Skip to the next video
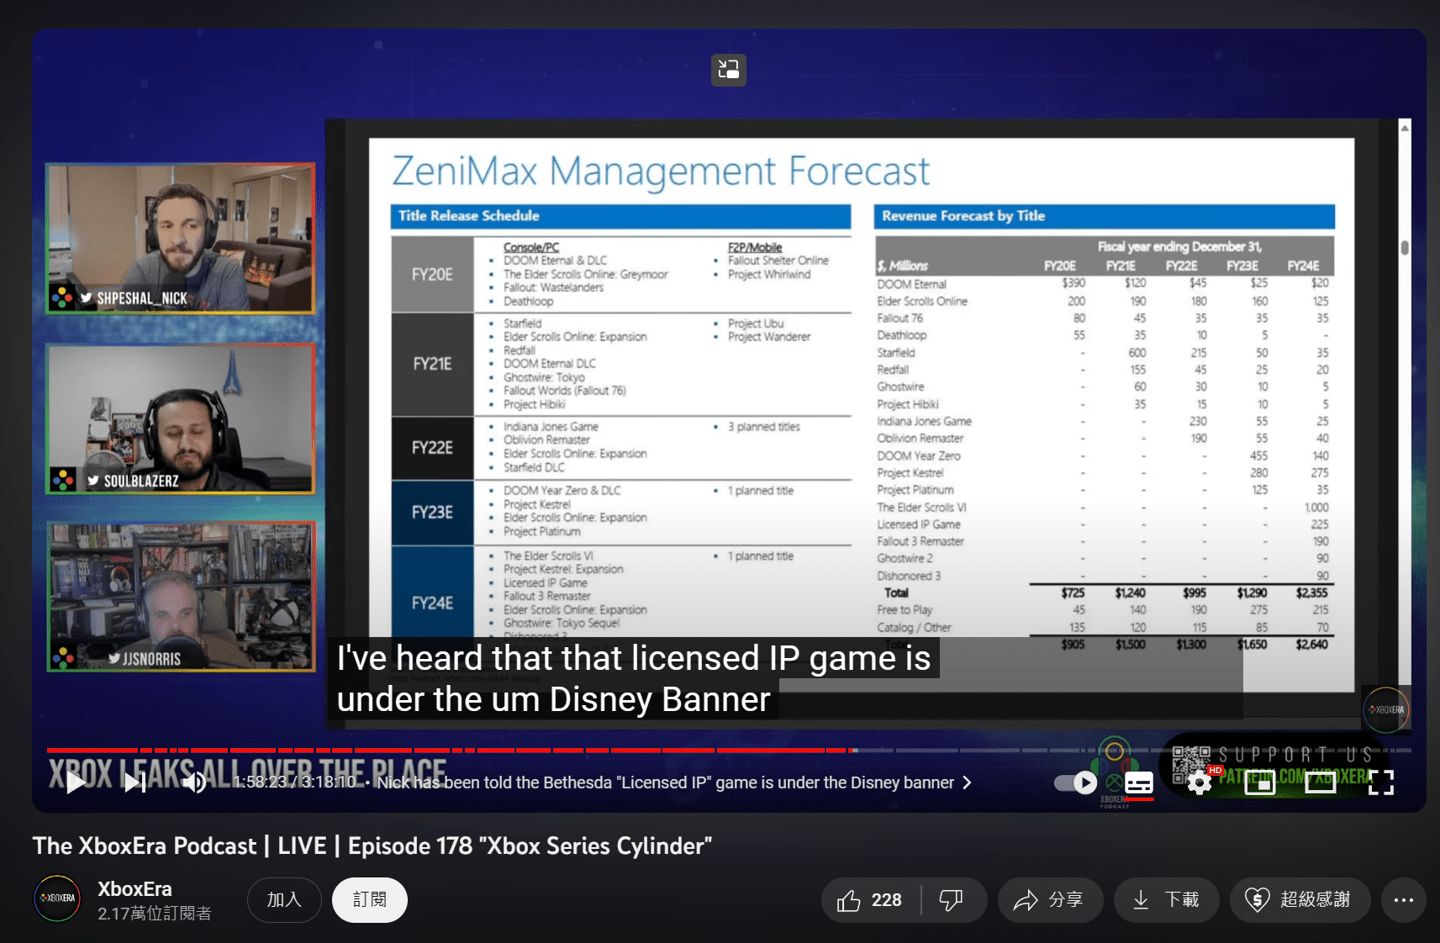Image resolution: width=1440 pixels, height=943 pixels. click(134, 783)
